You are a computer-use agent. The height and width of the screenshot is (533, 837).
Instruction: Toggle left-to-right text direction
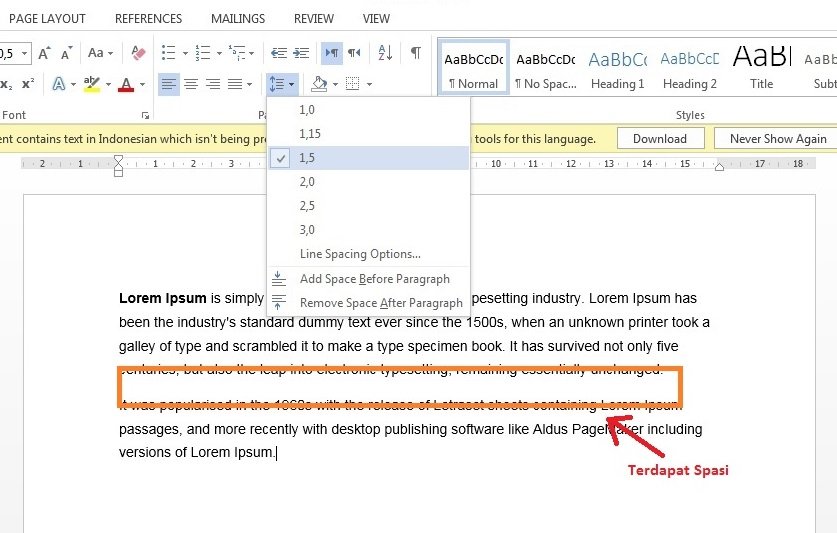(332, 53)
